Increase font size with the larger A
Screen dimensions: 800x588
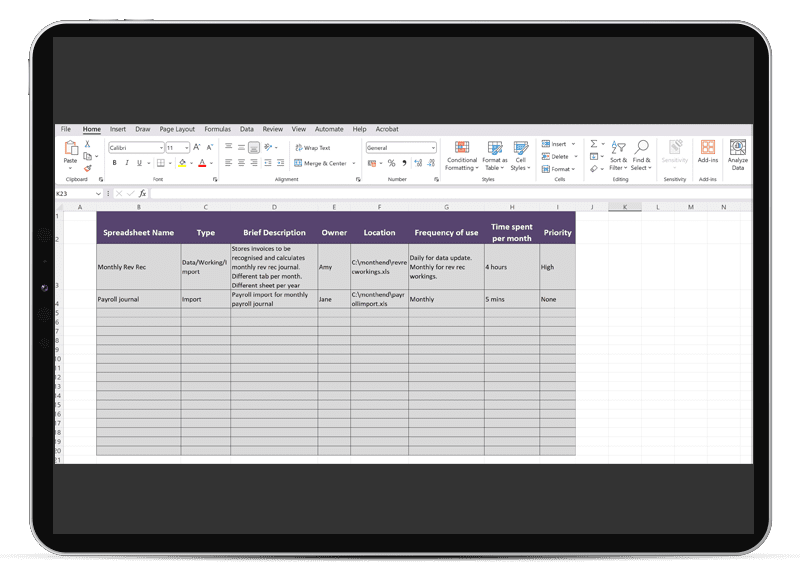(x=197, y=148)
